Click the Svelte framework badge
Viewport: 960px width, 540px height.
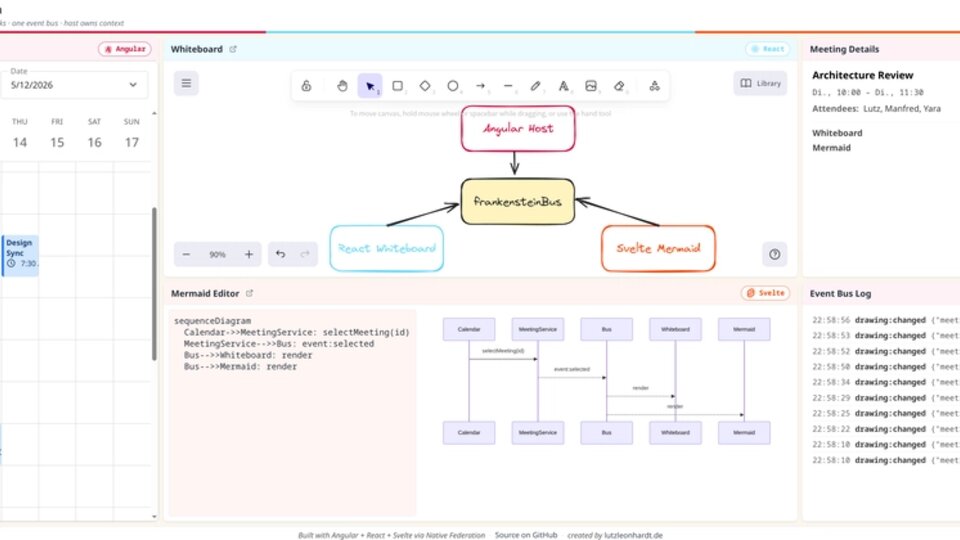pos(765,293)
